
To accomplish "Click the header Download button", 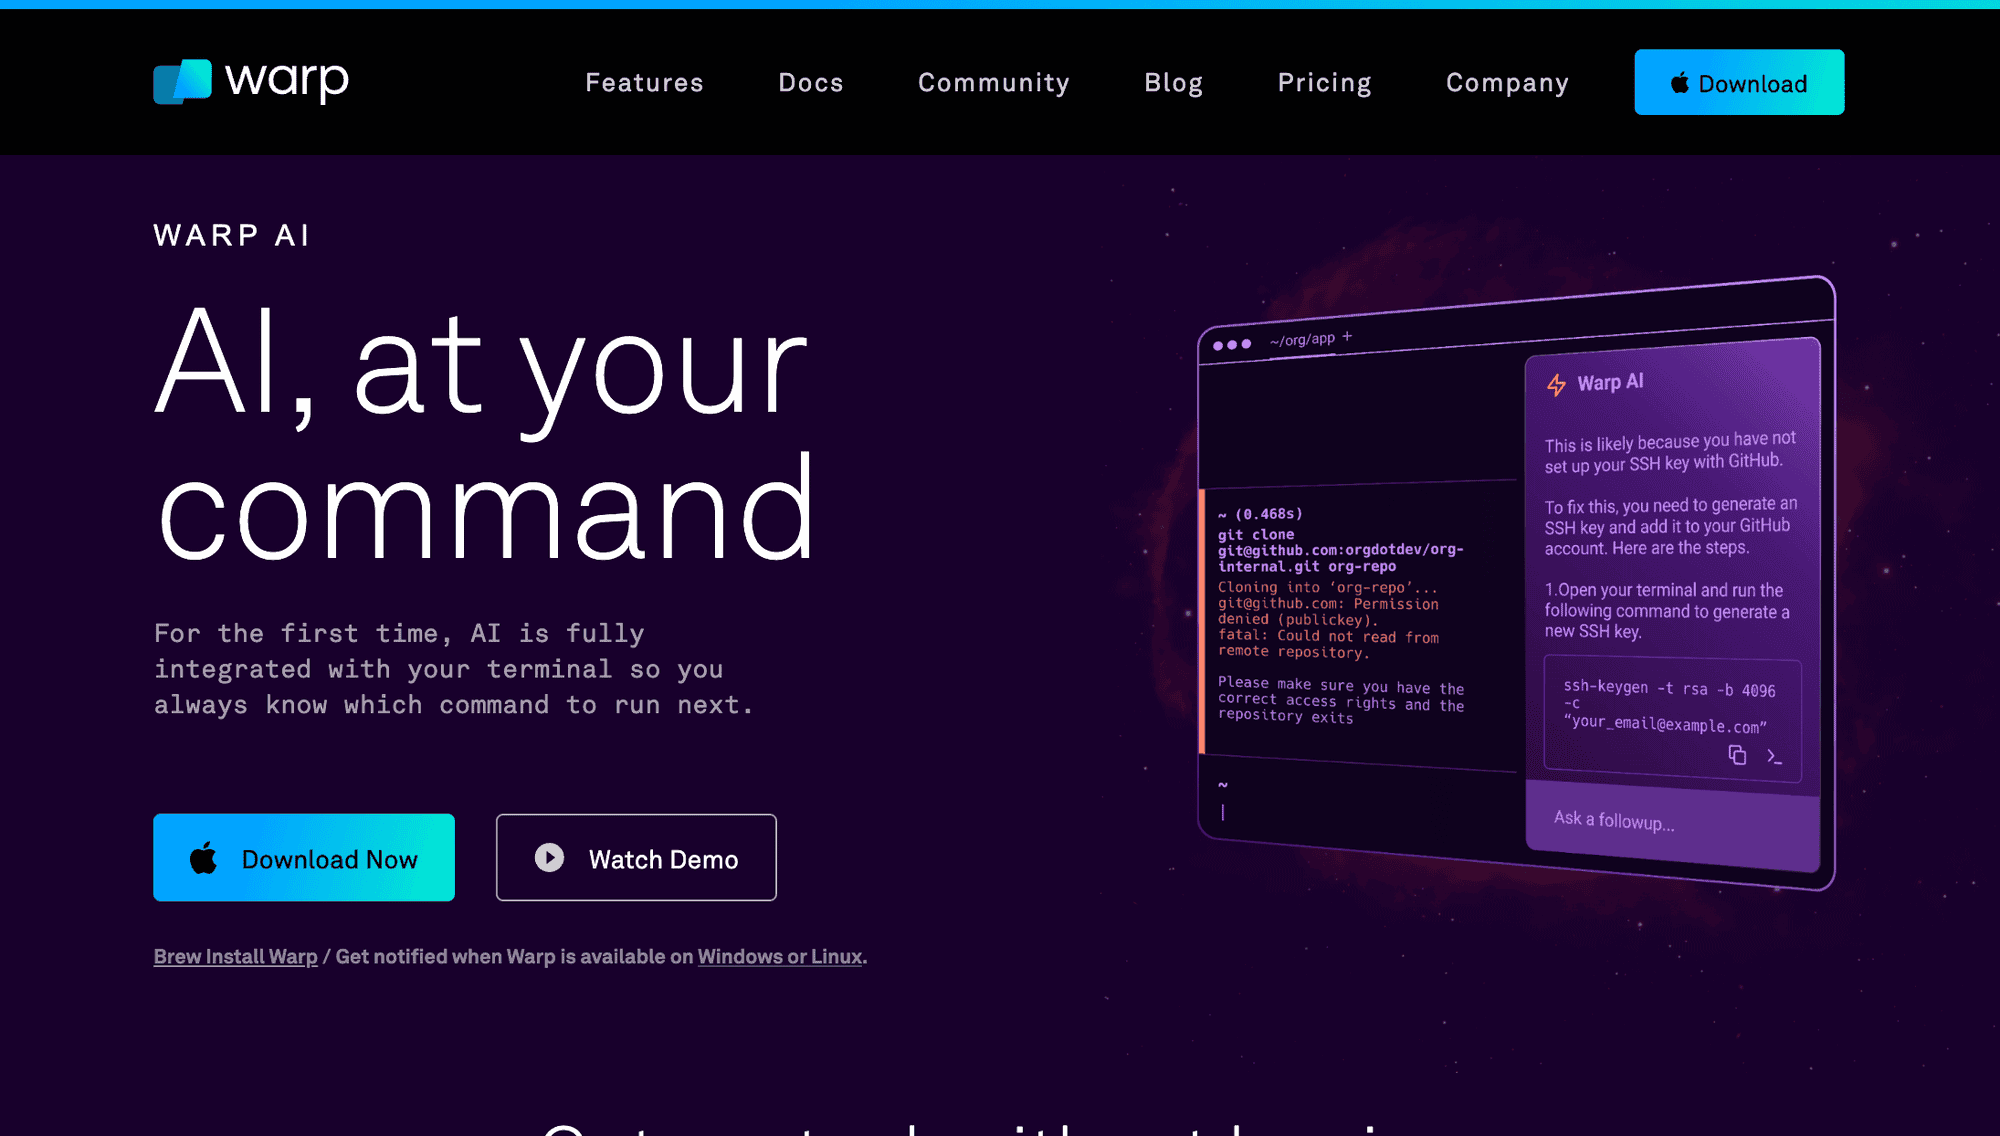I will (x=1739, y=82).
